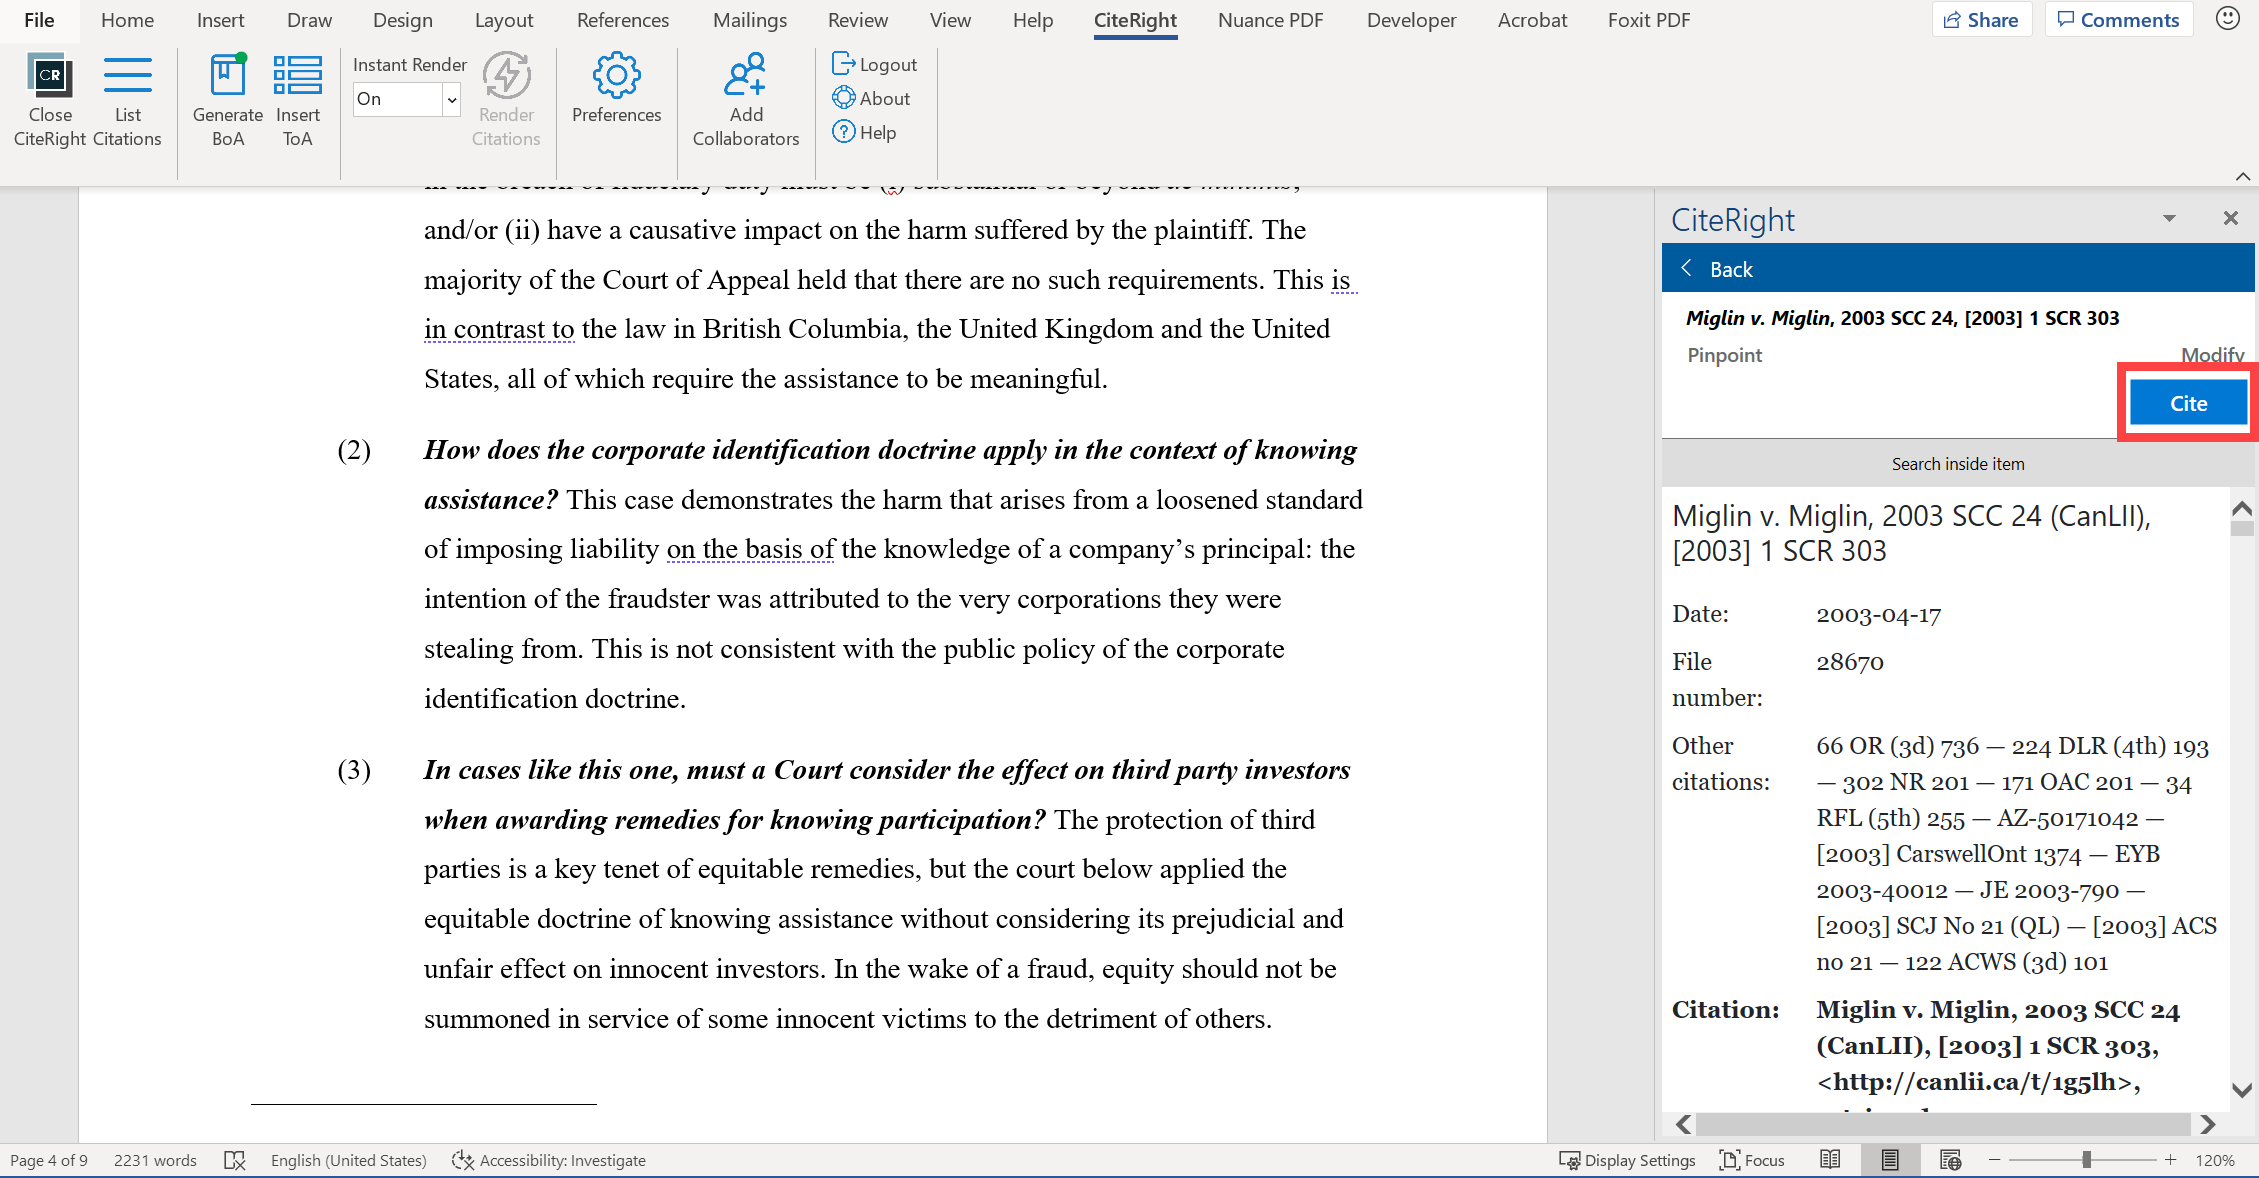This screenshot has width=2259, height=1178.
Task: Switch to the Draw tab
Action: (309, 20)
